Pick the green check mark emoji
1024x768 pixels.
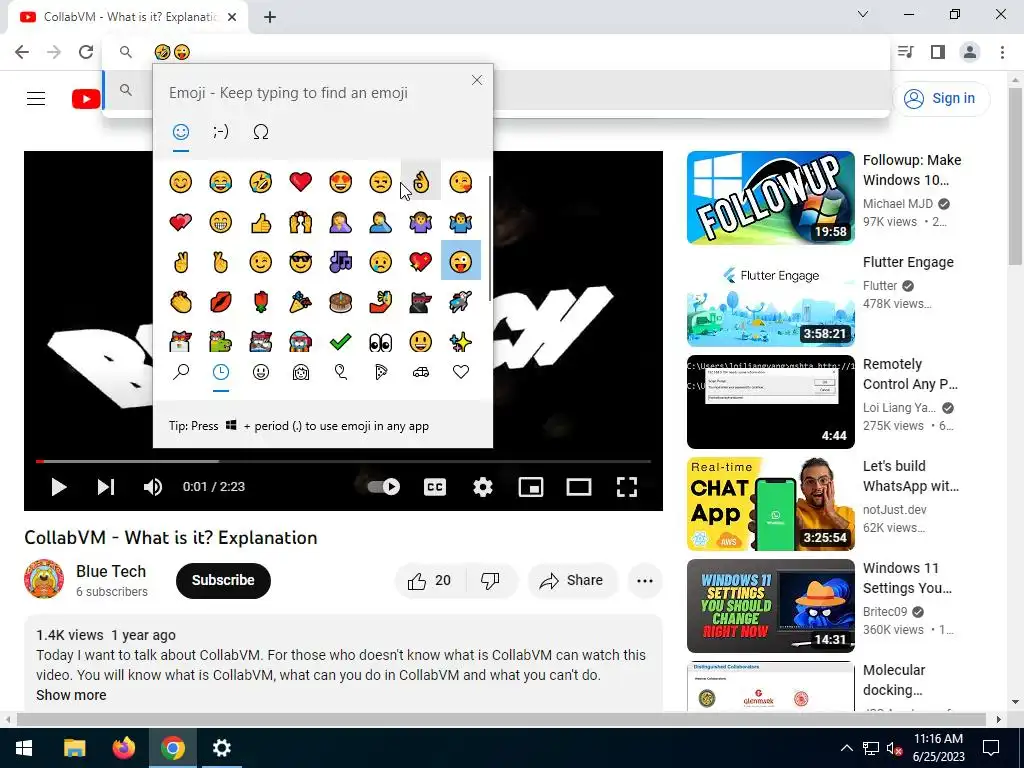click(x=341, y=342)
